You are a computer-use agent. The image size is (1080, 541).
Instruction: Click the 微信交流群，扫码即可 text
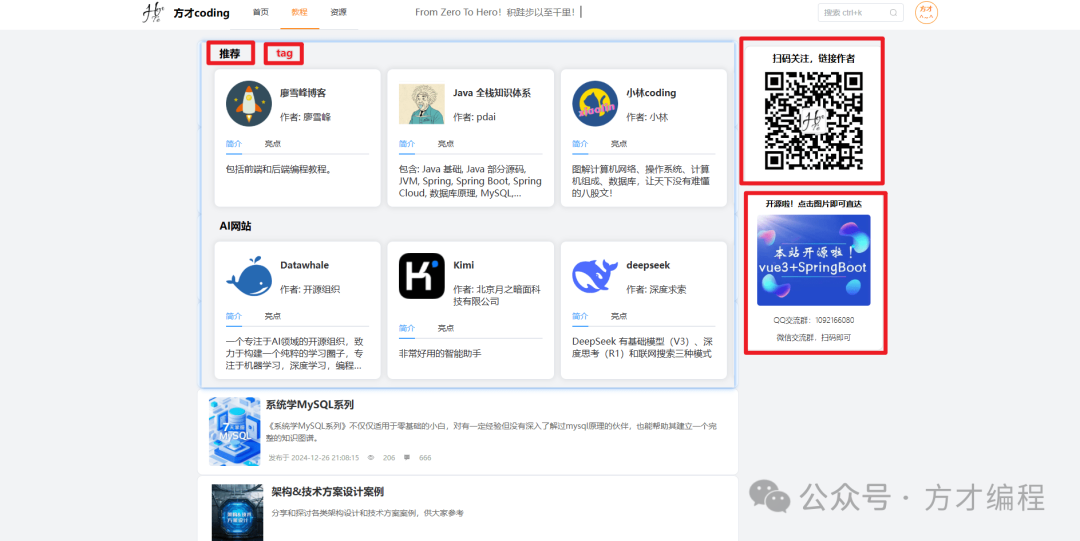[x=813, y=338]
